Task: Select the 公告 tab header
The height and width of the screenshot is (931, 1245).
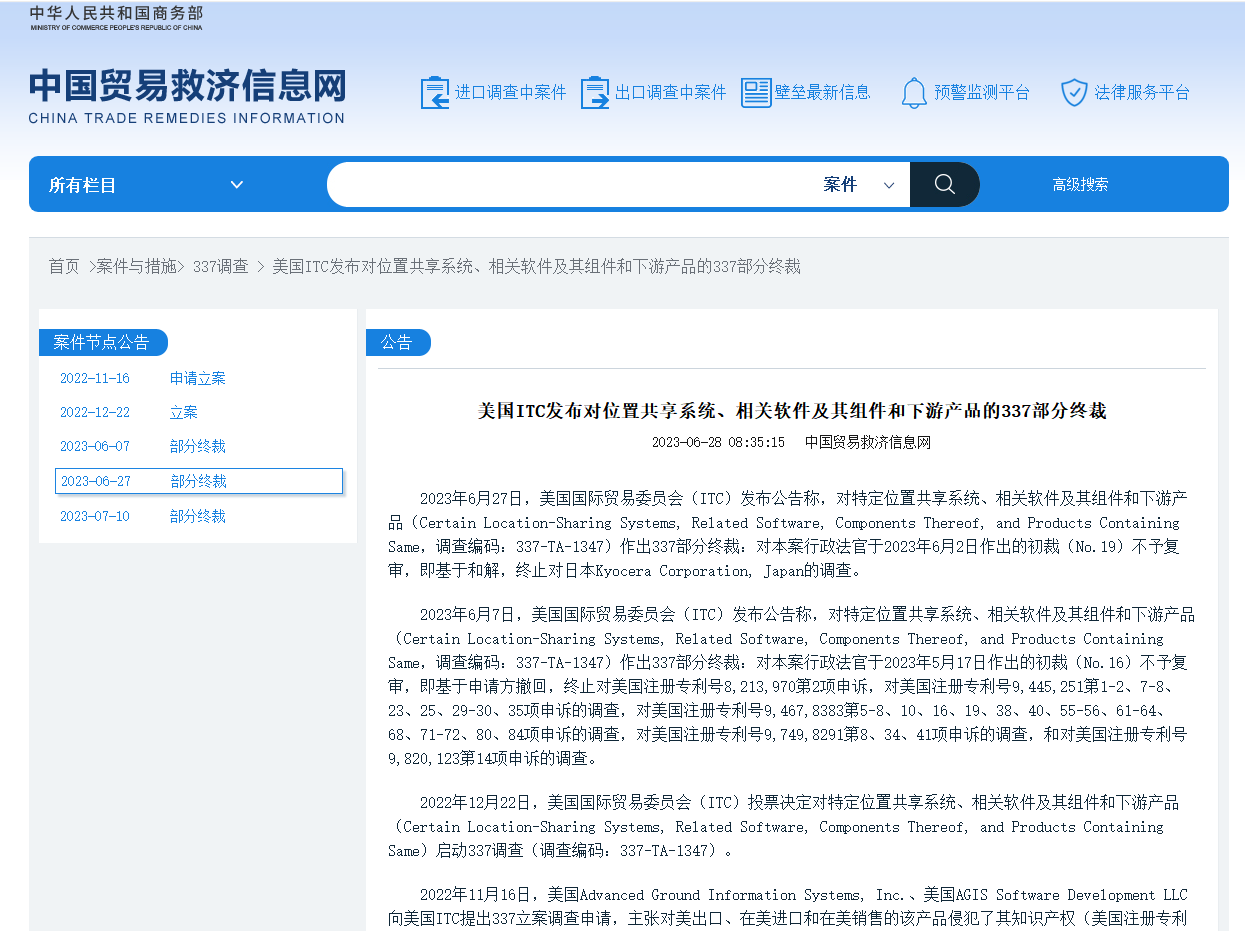Action: [x=397, y=342]
